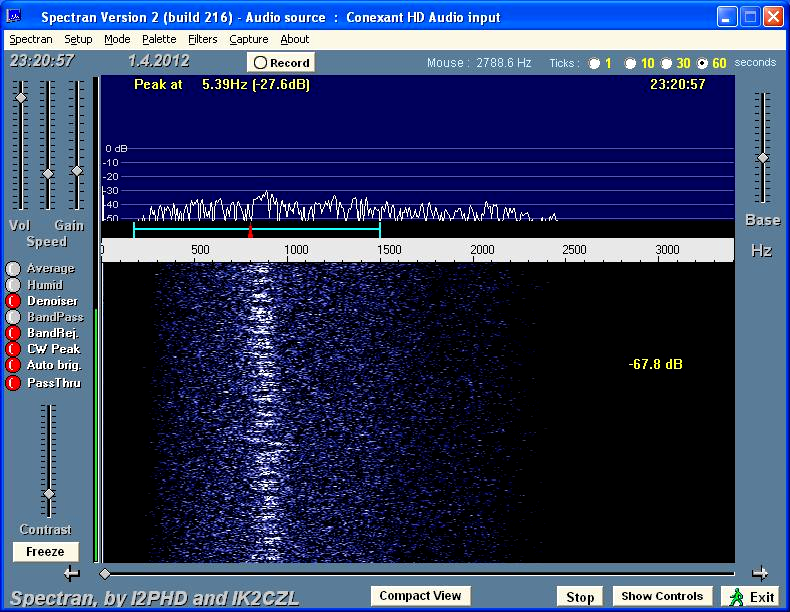
Task: Open the About menu
Action: click(x=295, y=39)
